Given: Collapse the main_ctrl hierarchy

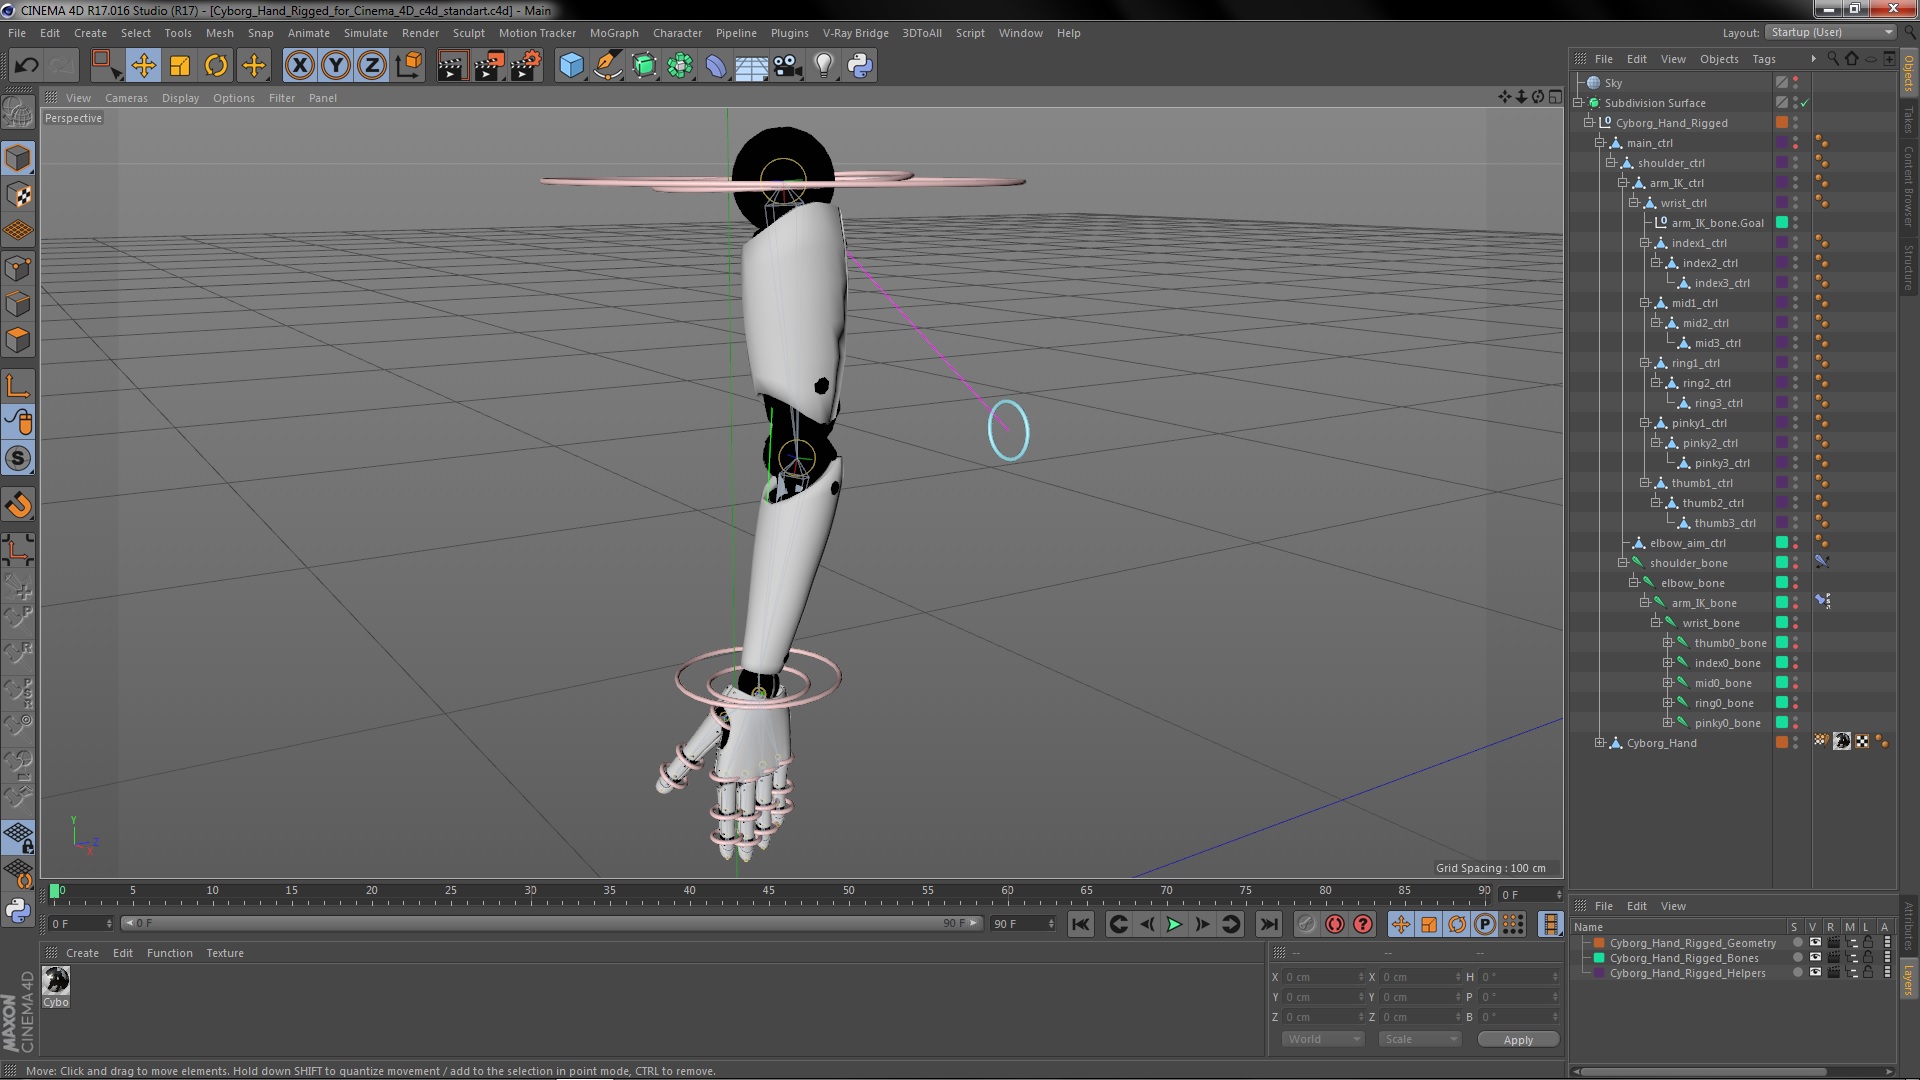Looking at the screenshot, I should pos(1600,143).
